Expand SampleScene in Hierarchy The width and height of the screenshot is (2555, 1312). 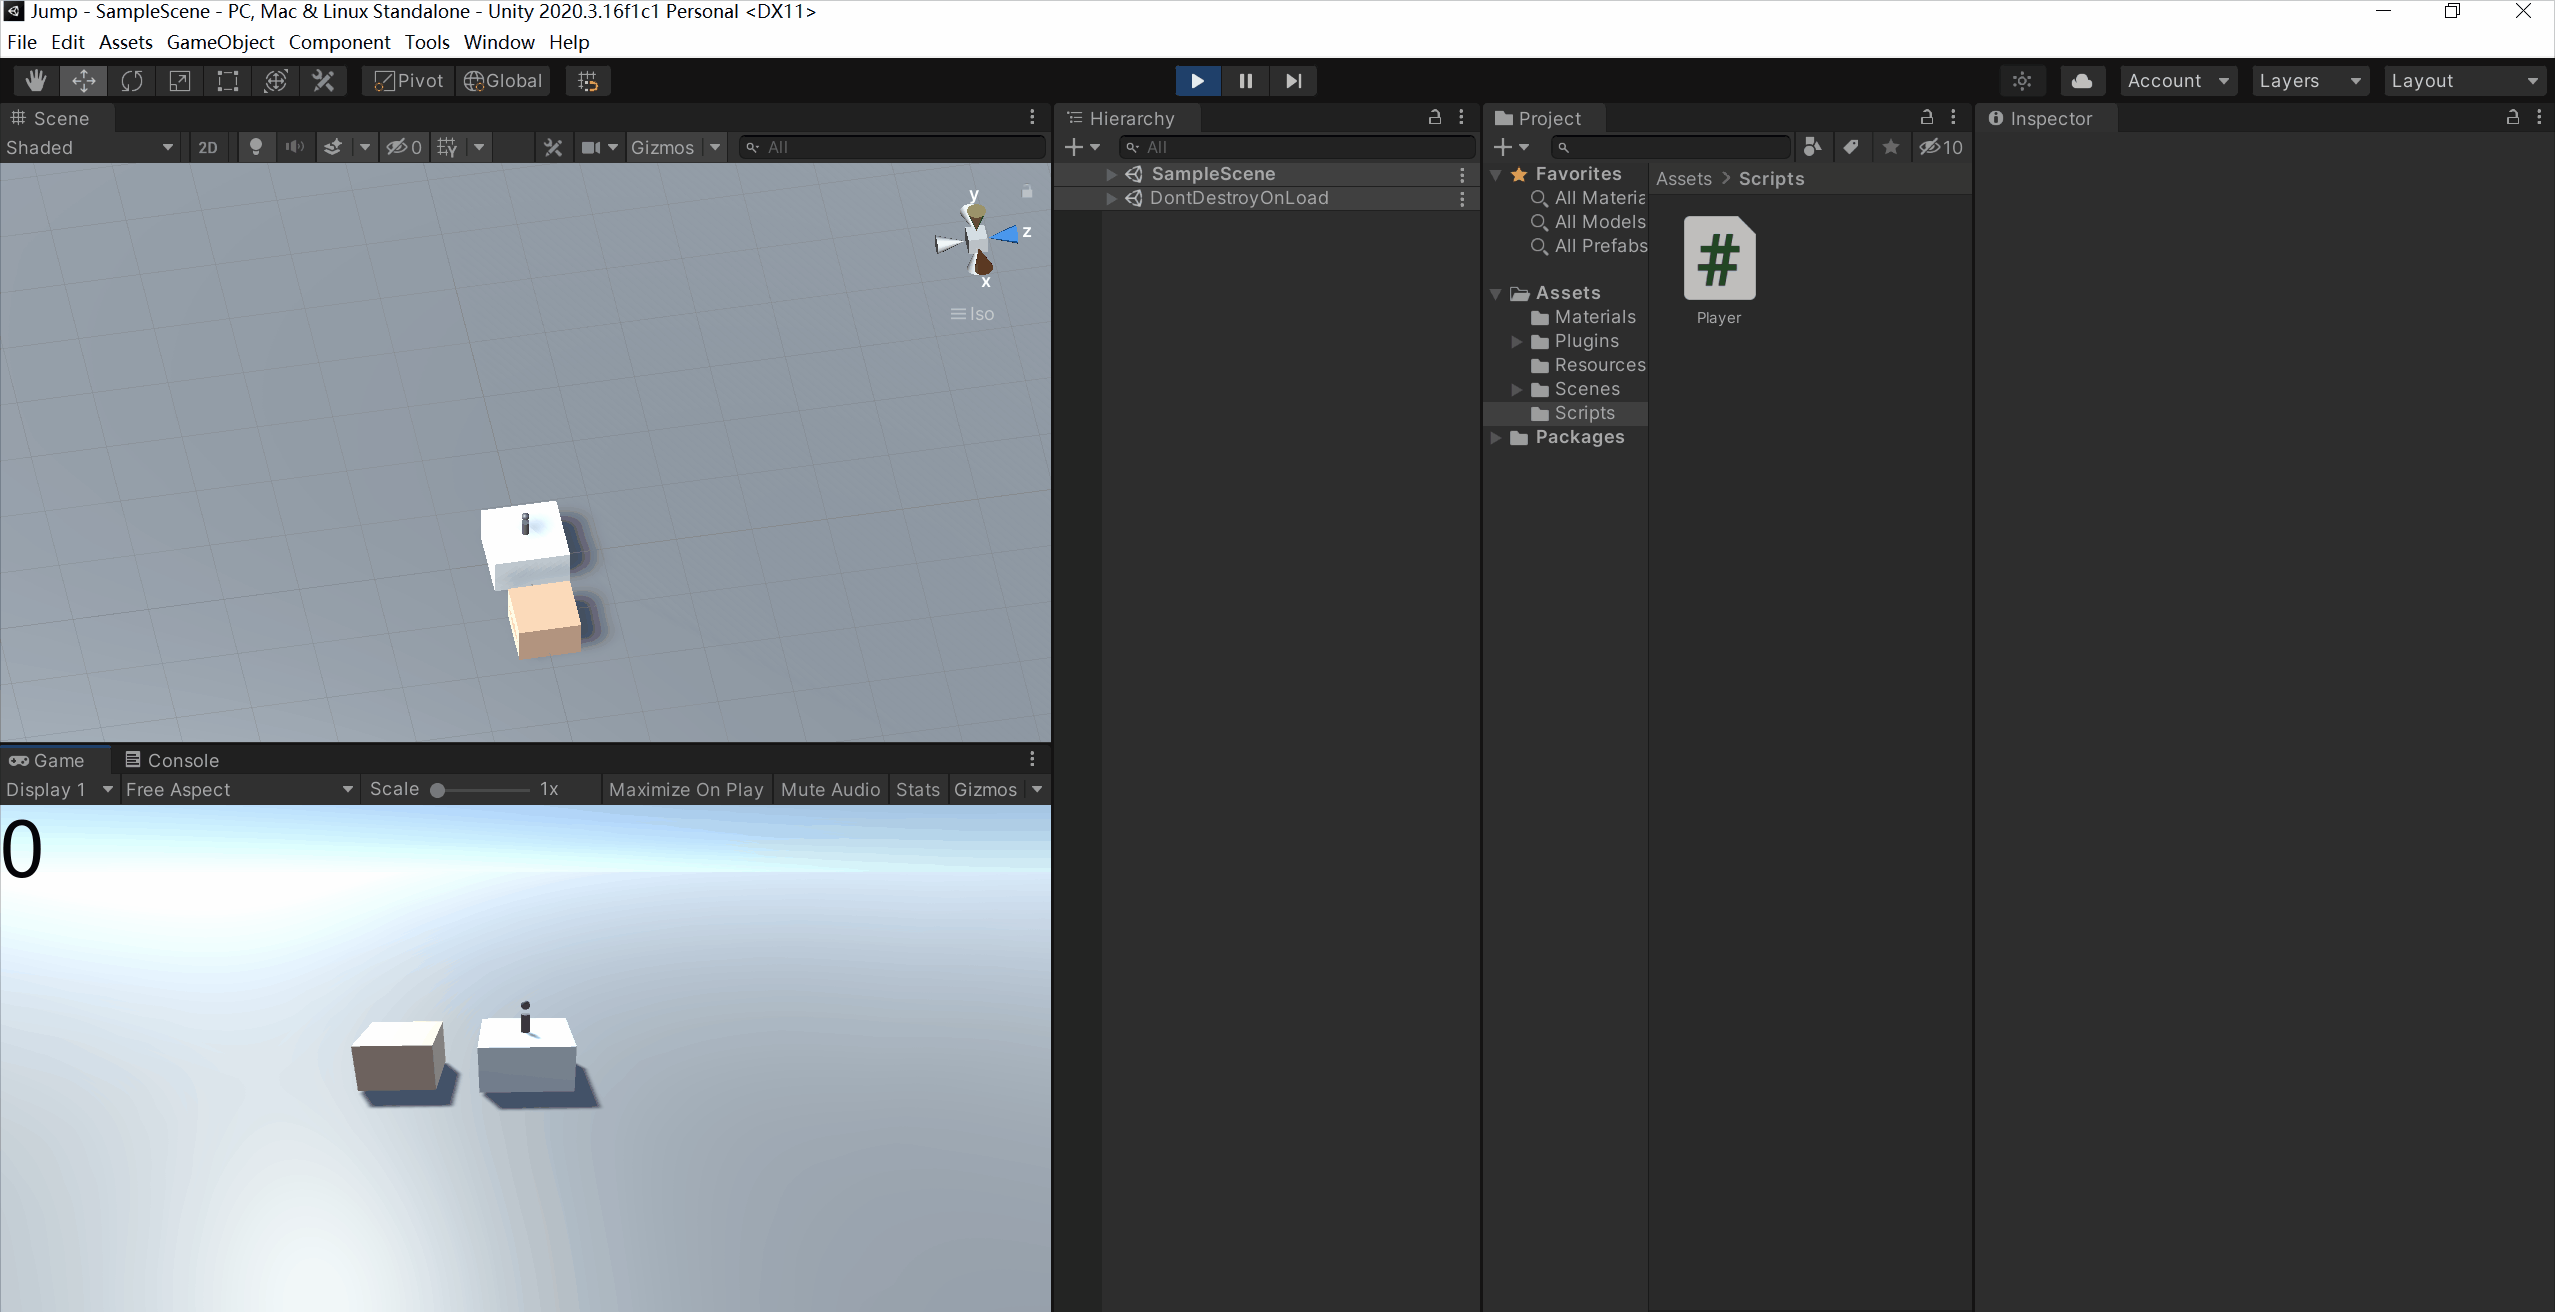point(1111,174)
